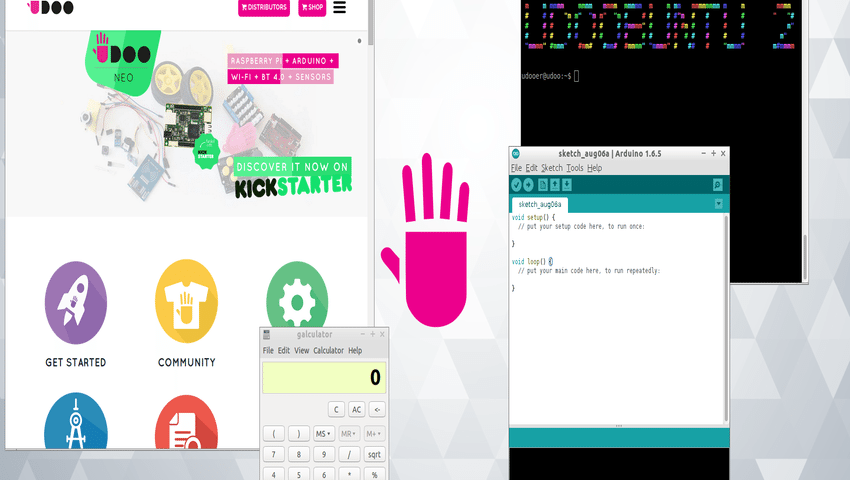Viewport: 850px width, 480px height.
Task: Click the carousel dot indicator on UDOO banner
Action: pyautogui.click(x=359, y=41)
